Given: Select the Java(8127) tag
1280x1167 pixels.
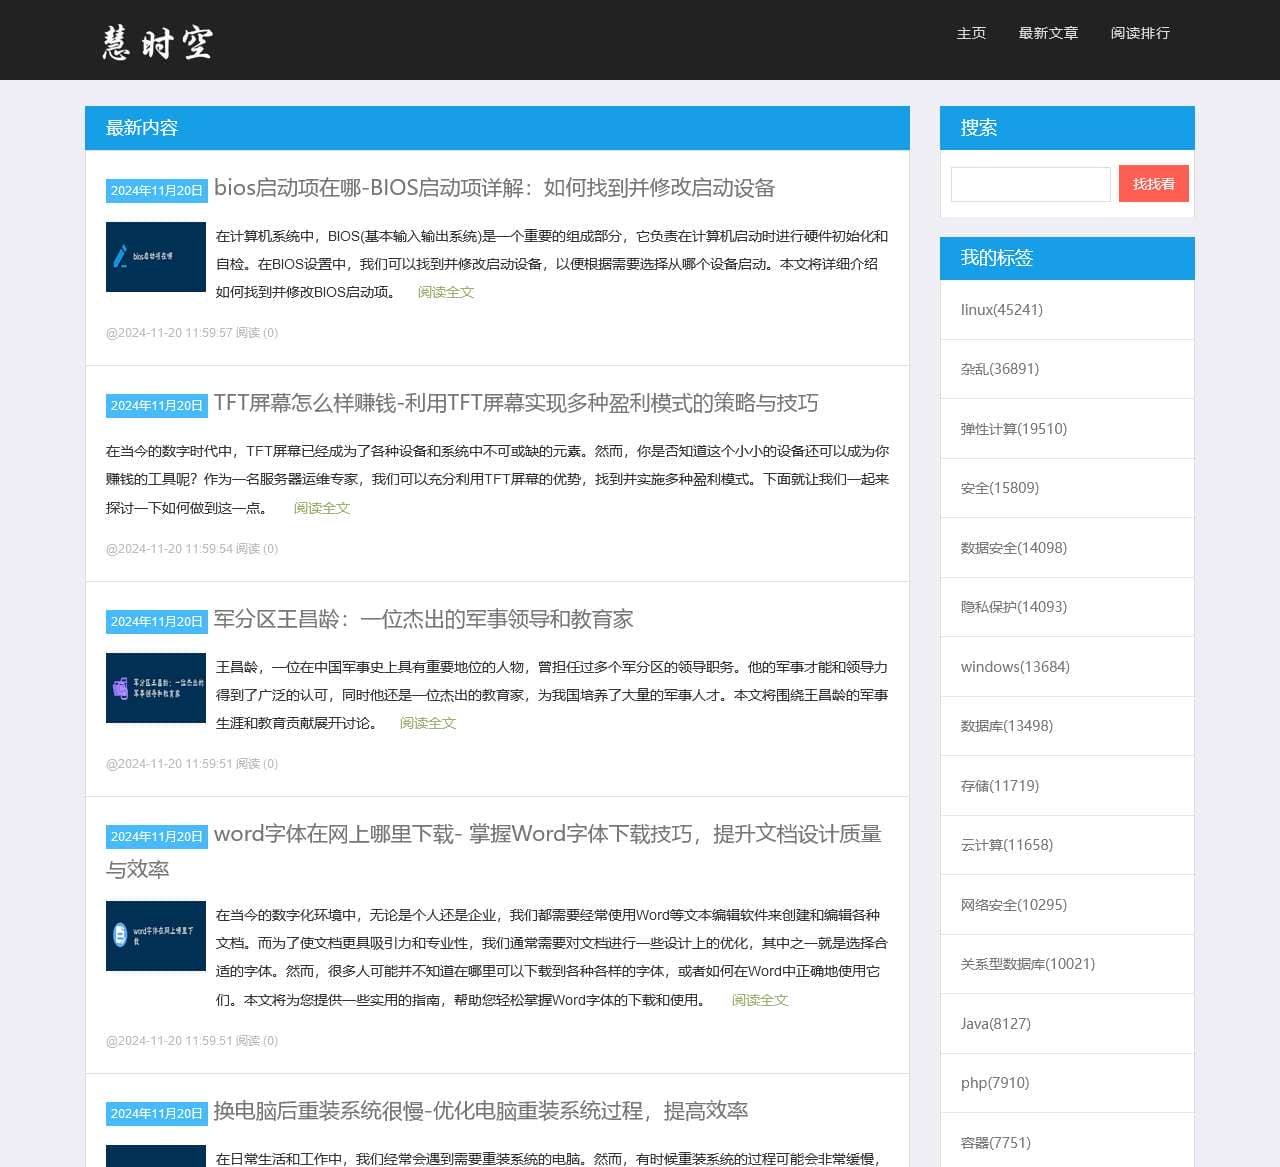Looking at the screenshot, I should pos(996,1024).
